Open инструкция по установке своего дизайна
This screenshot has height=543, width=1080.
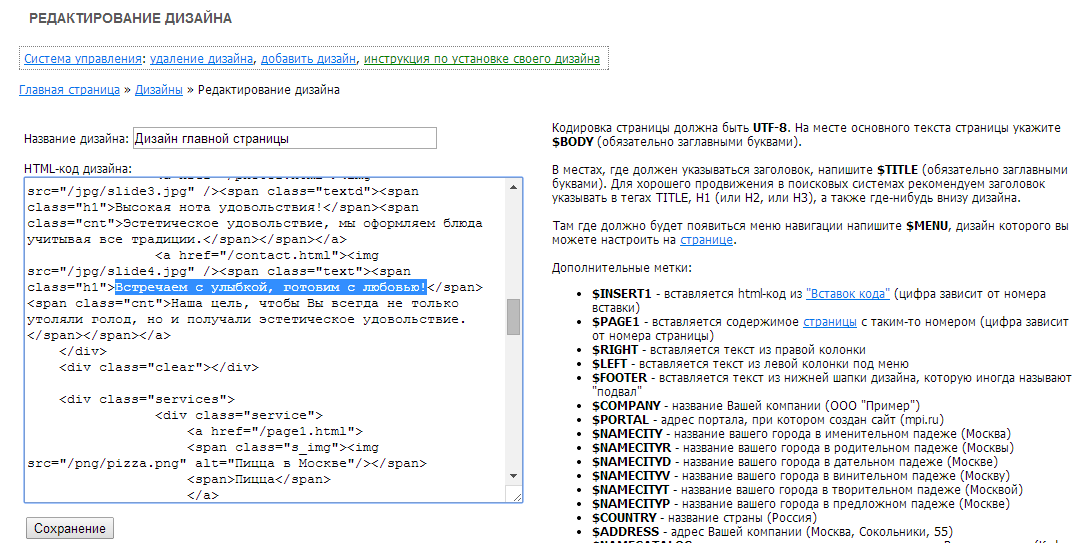pos(481,59)
